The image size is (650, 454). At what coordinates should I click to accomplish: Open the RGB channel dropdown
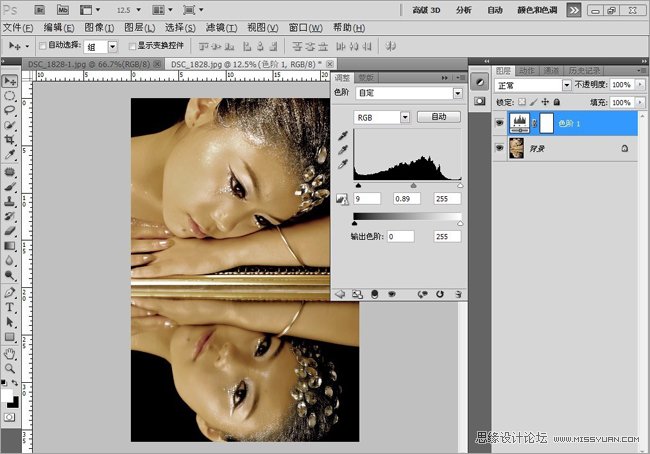(x=404, y=117)
